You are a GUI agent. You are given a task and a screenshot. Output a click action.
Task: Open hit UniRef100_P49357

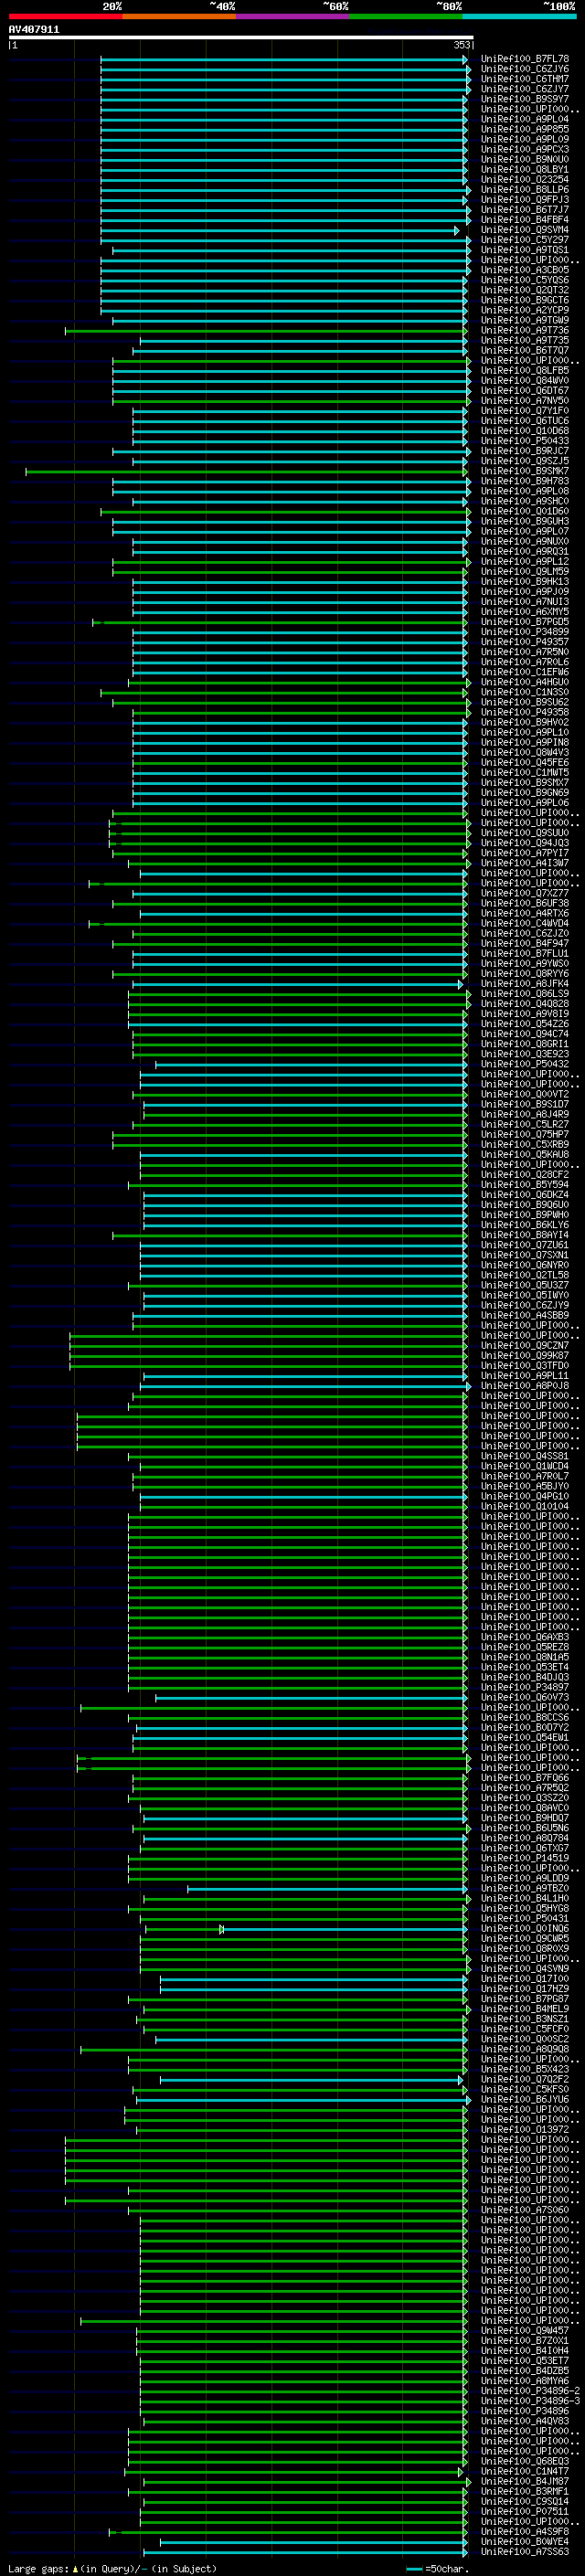(x=524, y=642)
